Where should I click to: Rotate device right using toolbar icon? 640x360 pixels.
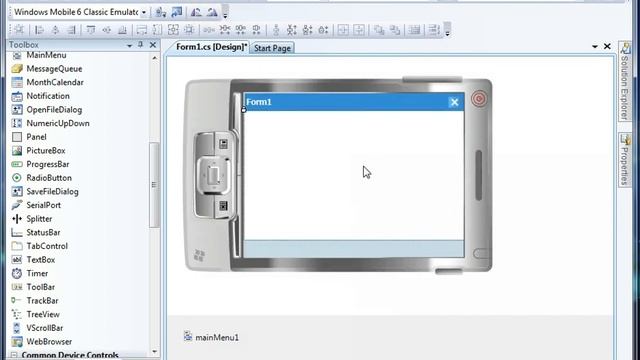coord(212,12)
